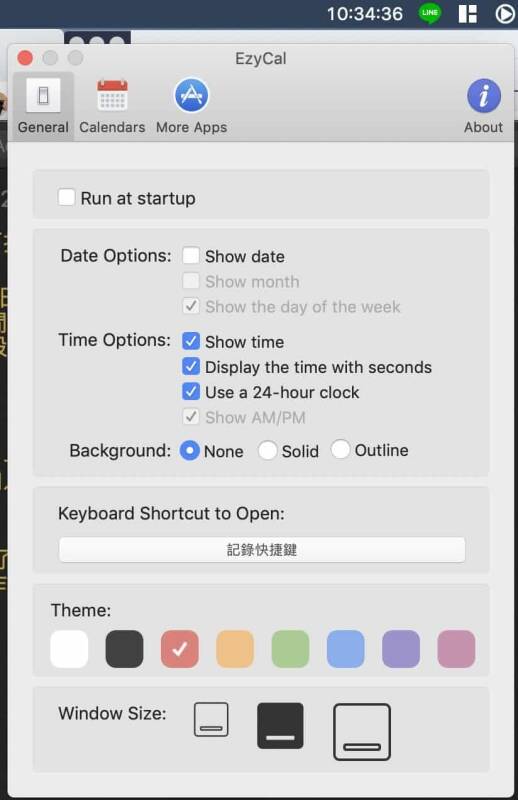Screen dimensions: 518x800
Task: Click the record shortcut button
Action: (x=262, y=549)
